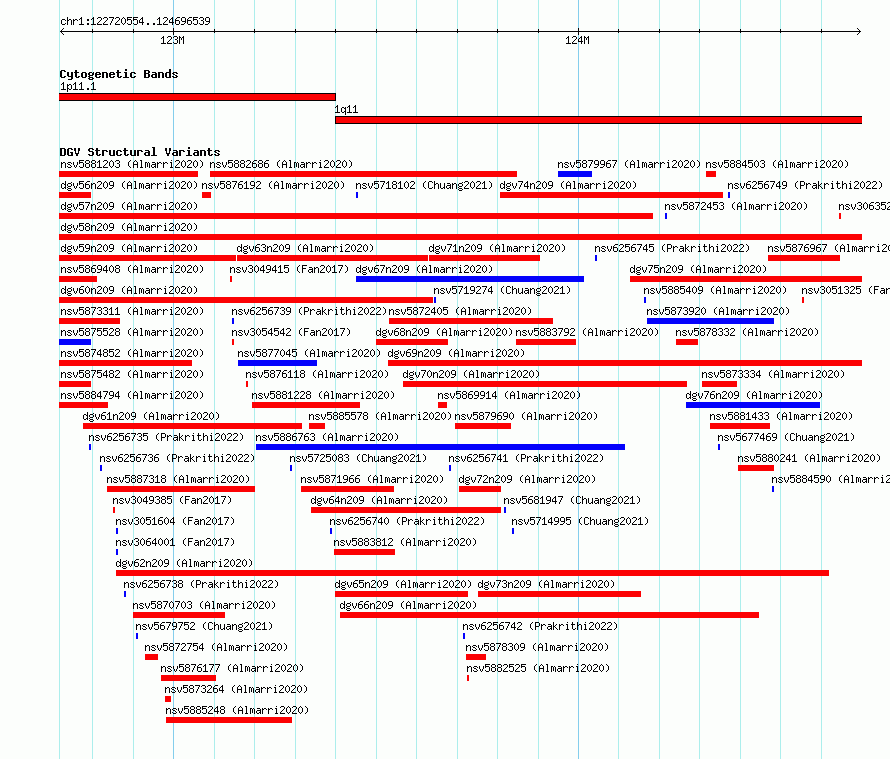The width and height of the screenshot is (890, 759).
Task: Open dgv74n209 (Almarri2020) variant
Action: point(611,195)
